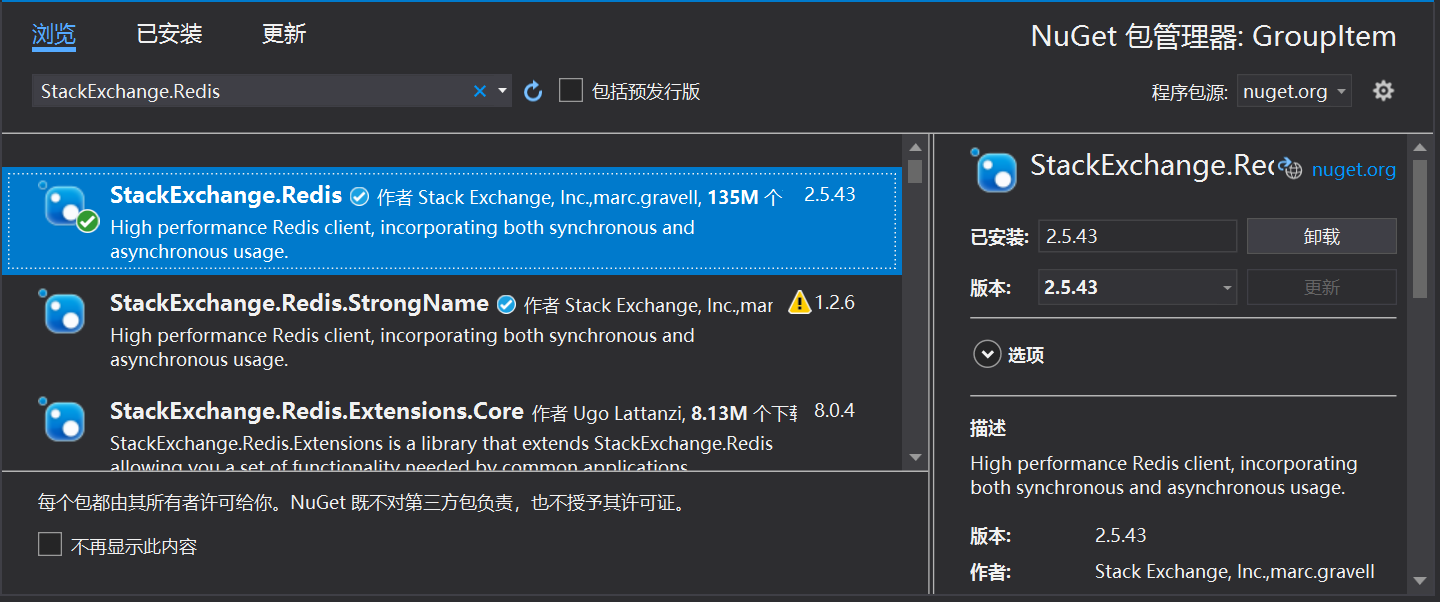1440x602 pixels.
Task: Switch to the 已安装 tab
Action: (169, 34)
